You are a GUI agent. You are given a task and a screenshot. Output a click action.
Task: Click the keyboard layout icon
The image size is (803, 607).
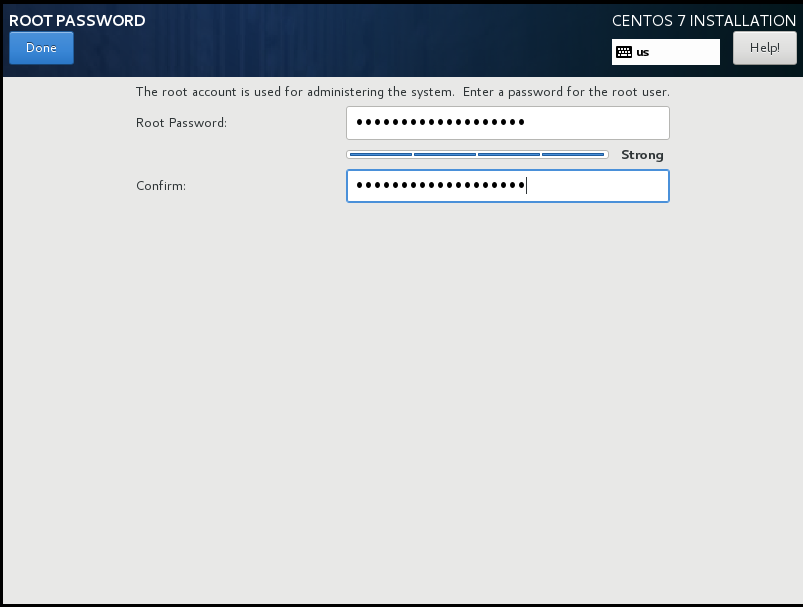(624, 52)
